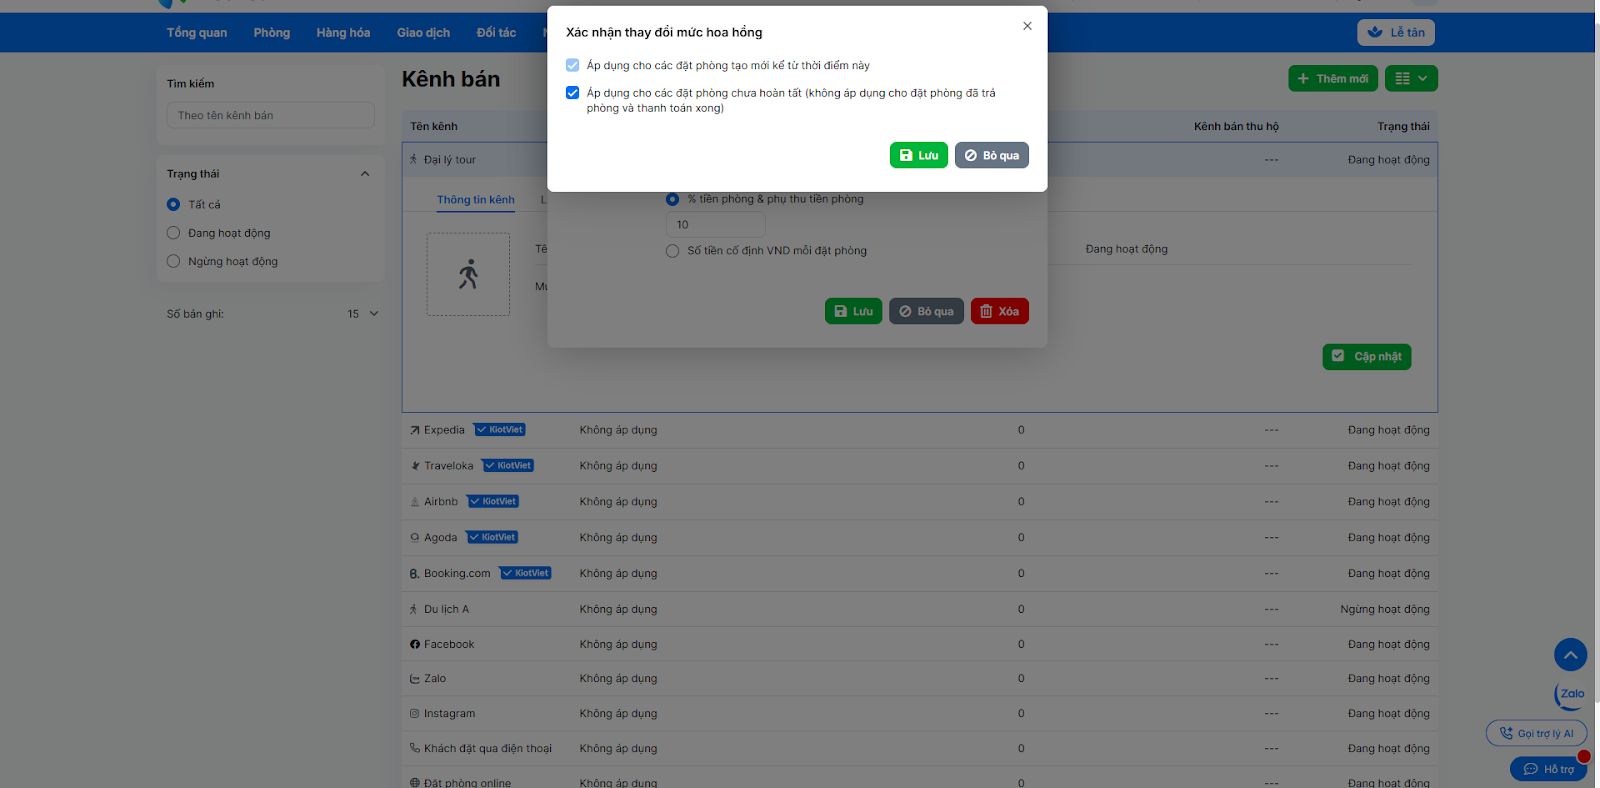
Task: Select the Đang hoạt động status filter
Action: click(x=173, y=233)
